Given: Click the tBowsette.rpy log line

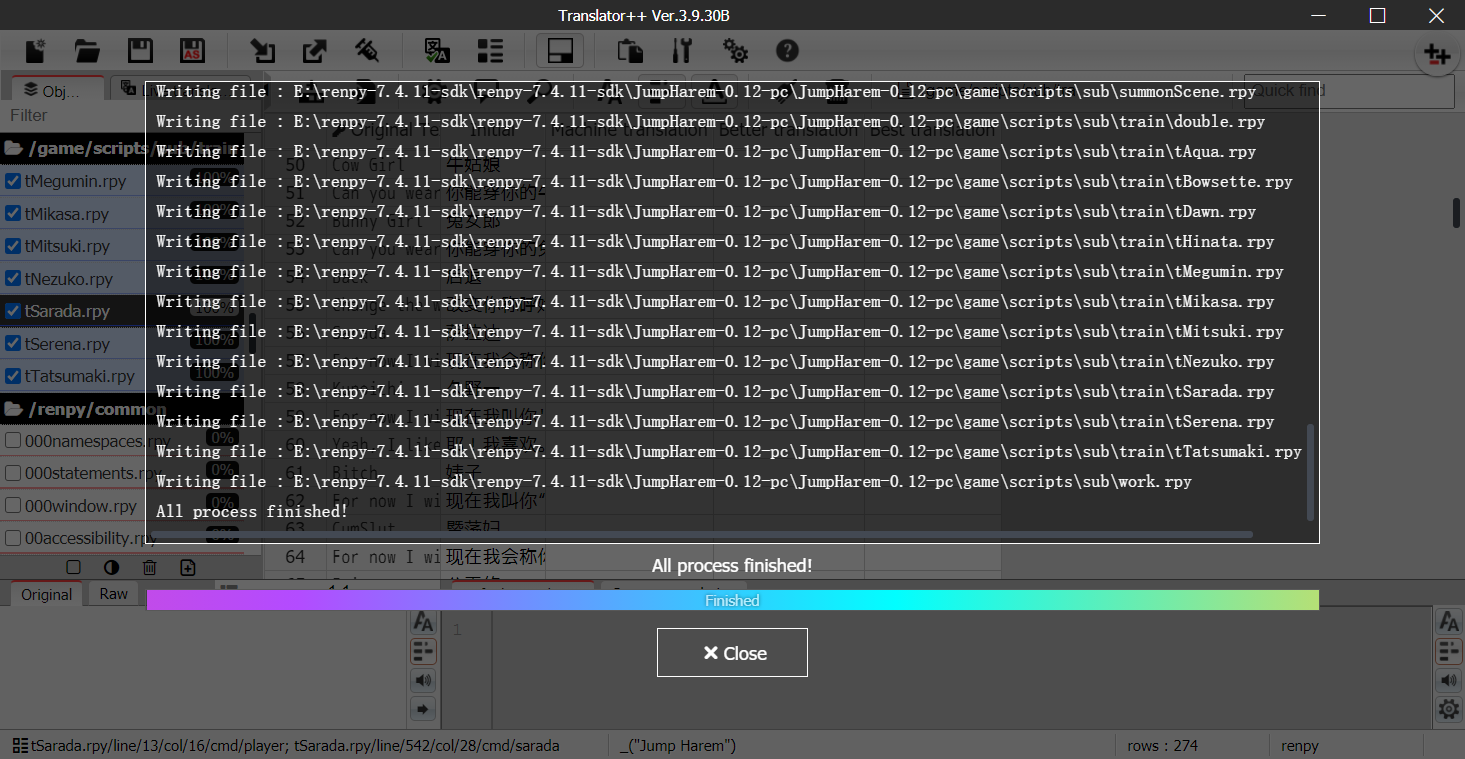Looking at the screenshot, I should [x=724, y=182].
